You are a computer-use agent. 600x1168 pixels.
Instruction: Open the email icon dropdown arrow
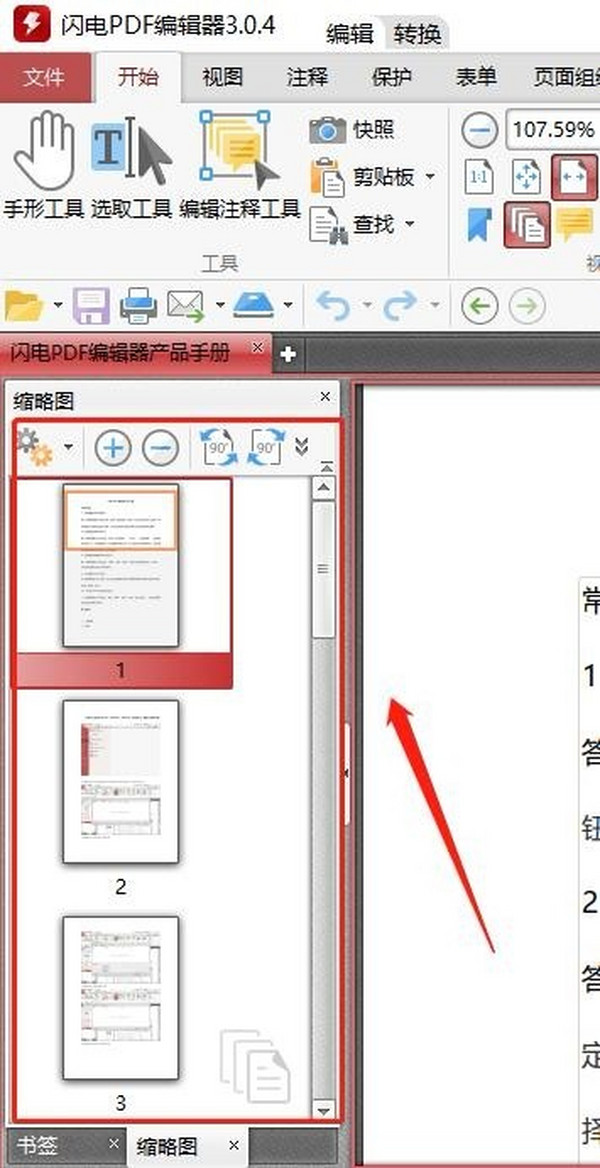click(220, 305)
